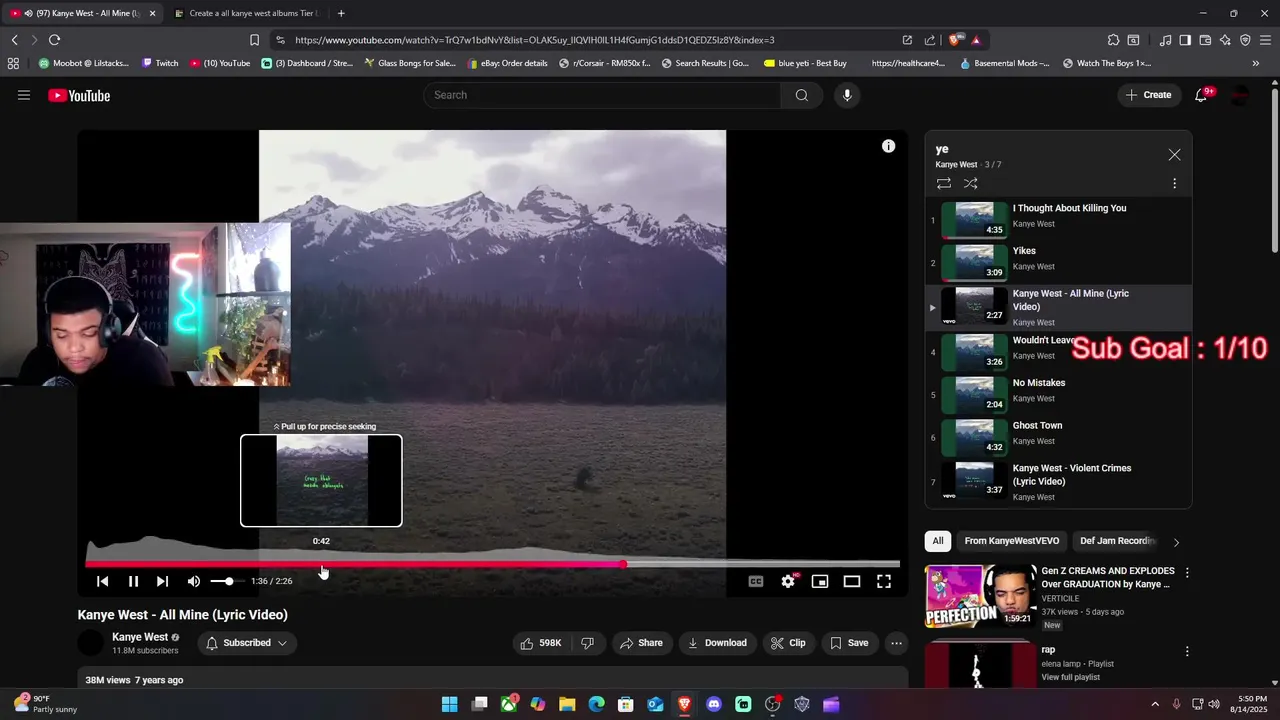Go to the YouTube home logo

(x=79, y=95)
